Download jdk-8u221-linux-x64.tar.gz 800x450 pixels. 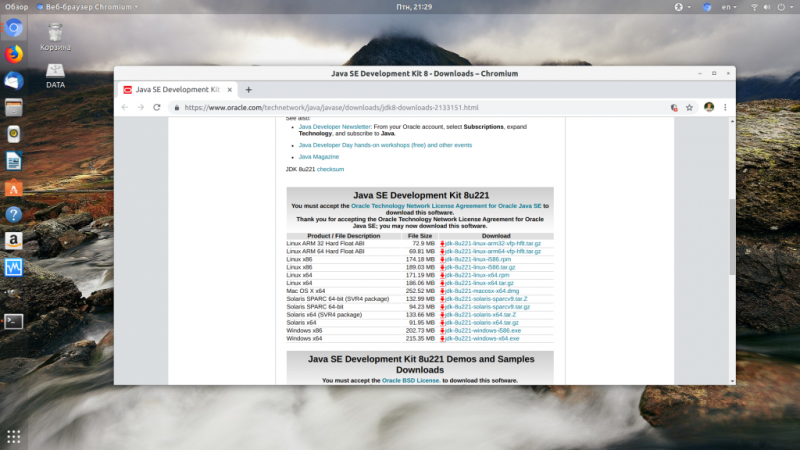click(479, 283)
